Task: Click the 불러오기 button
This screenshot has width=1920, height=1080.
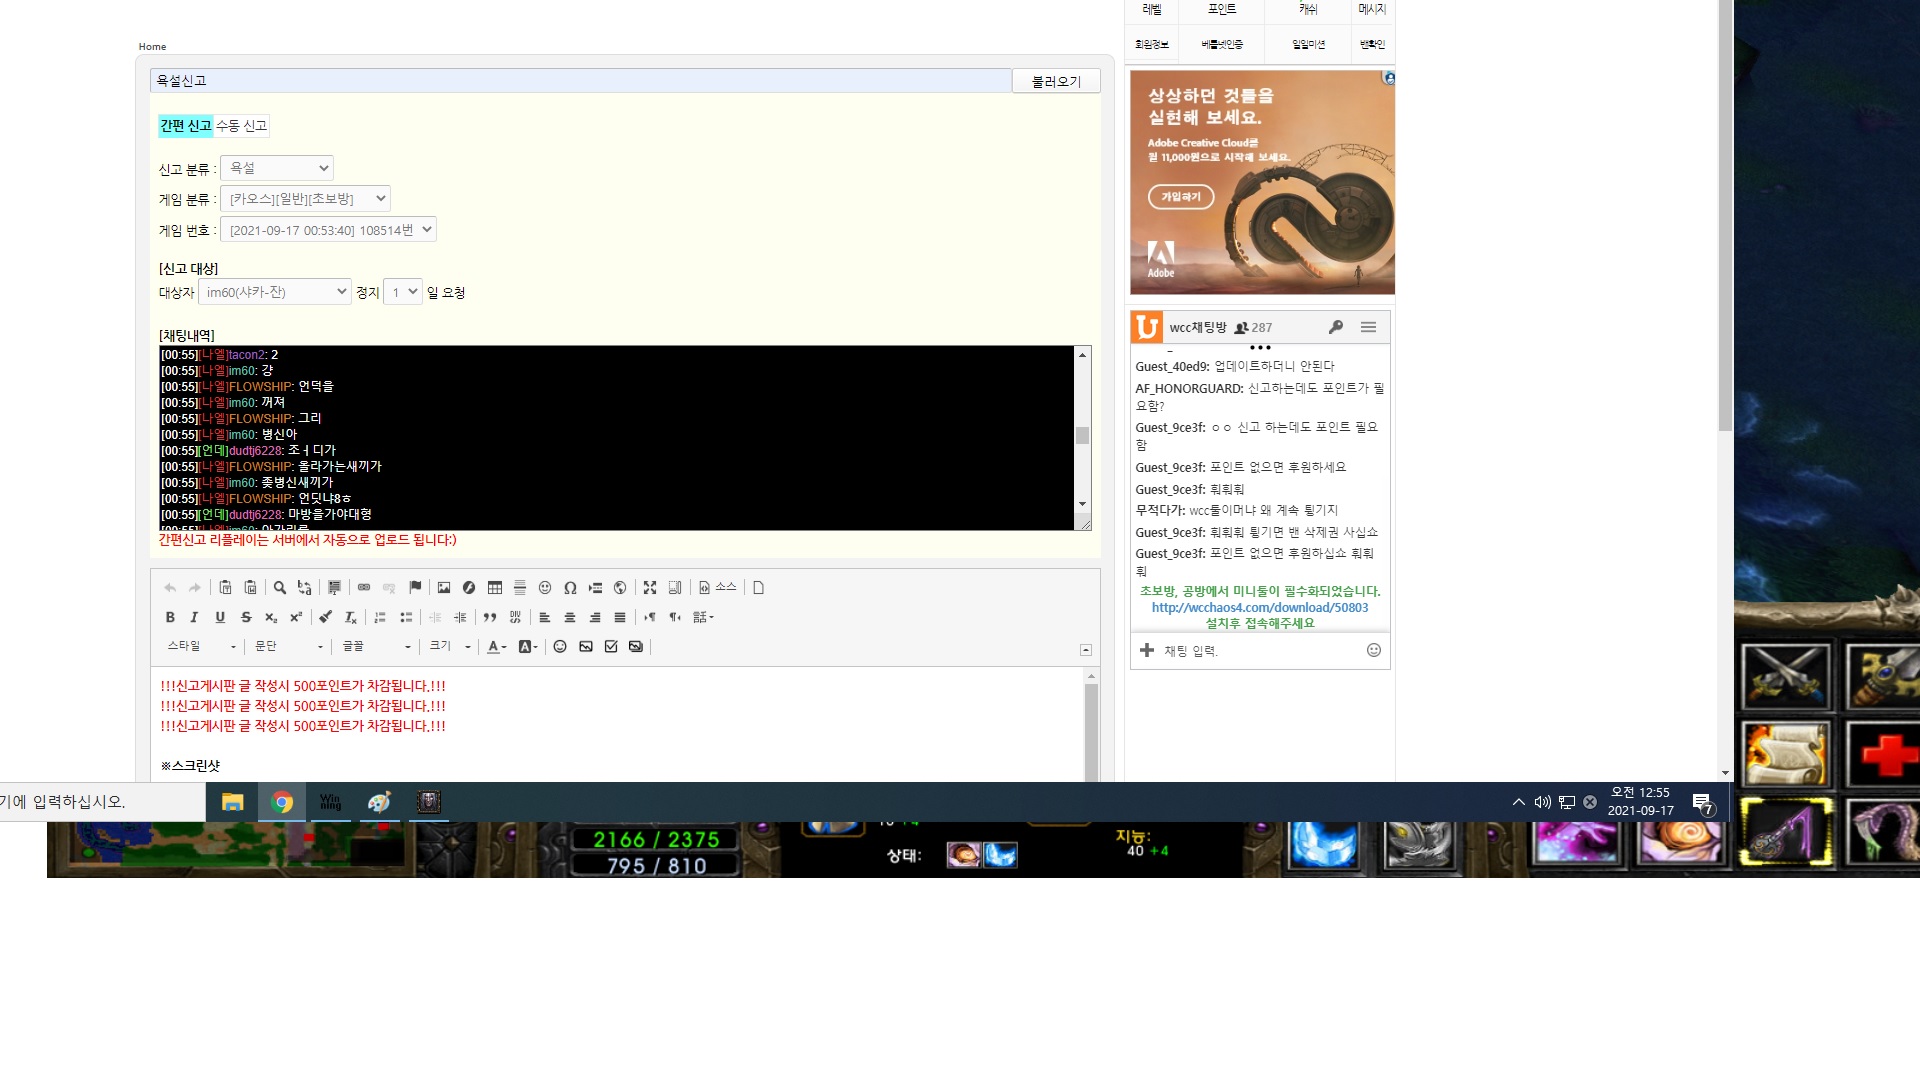Action: 1056,81
